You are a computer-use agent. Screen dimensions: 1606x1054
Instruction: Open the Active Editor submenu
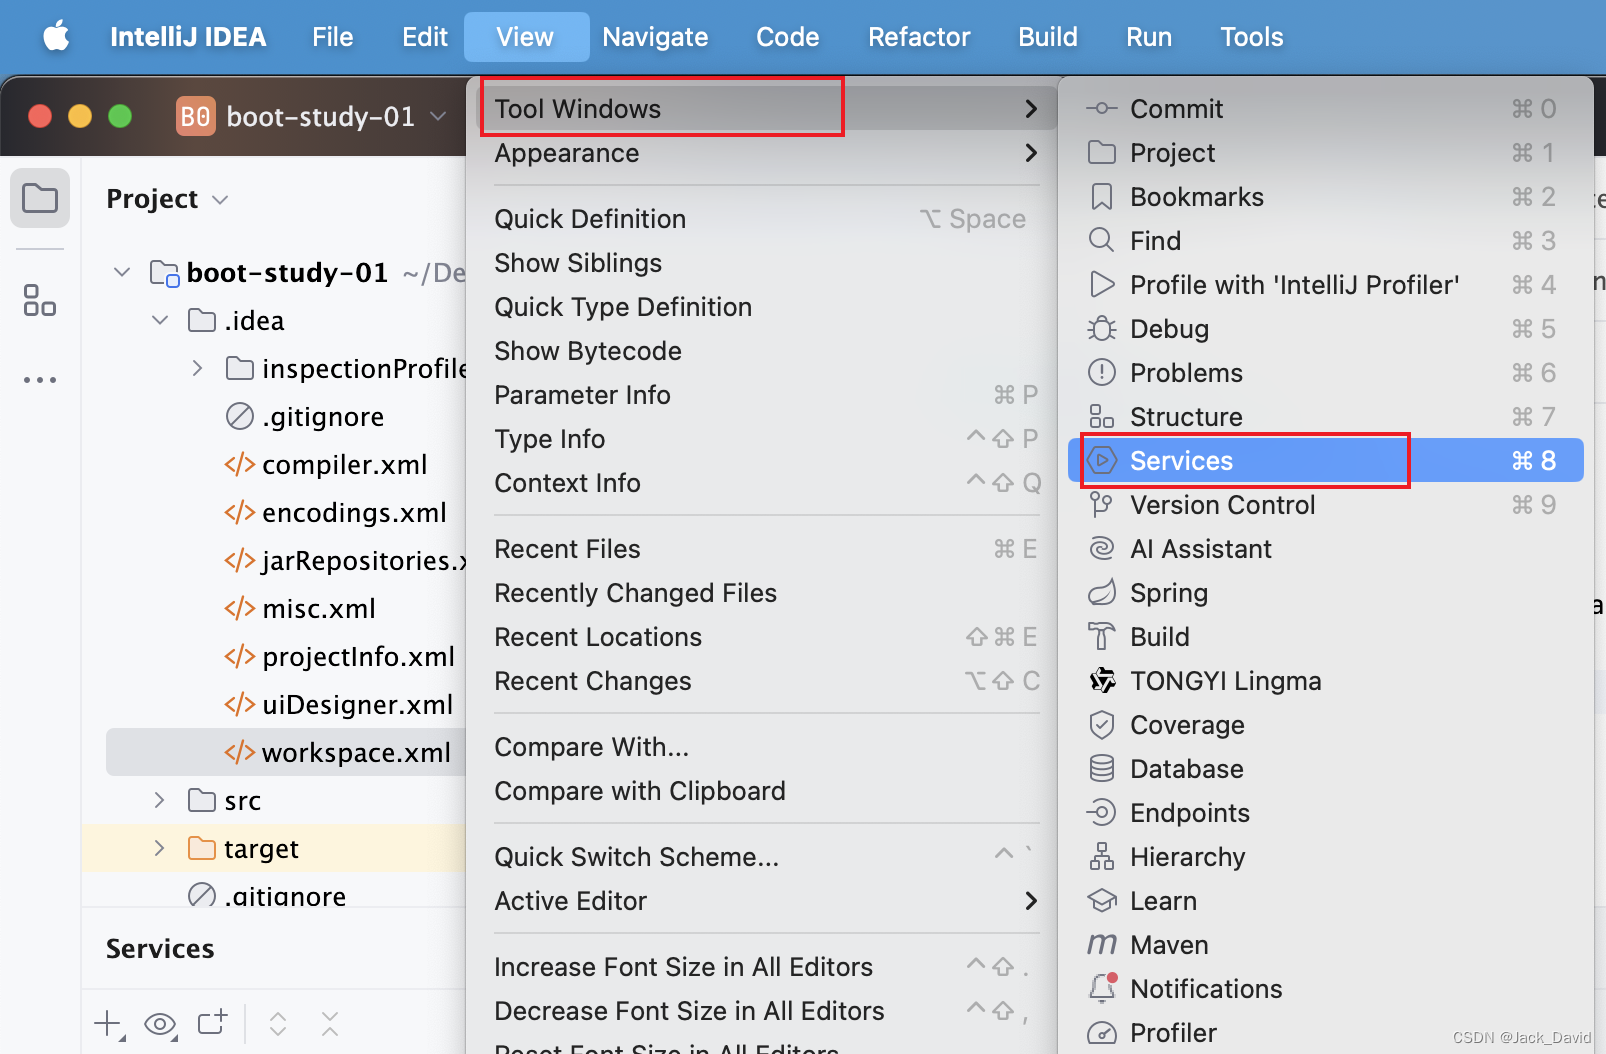tap(766, 901)
